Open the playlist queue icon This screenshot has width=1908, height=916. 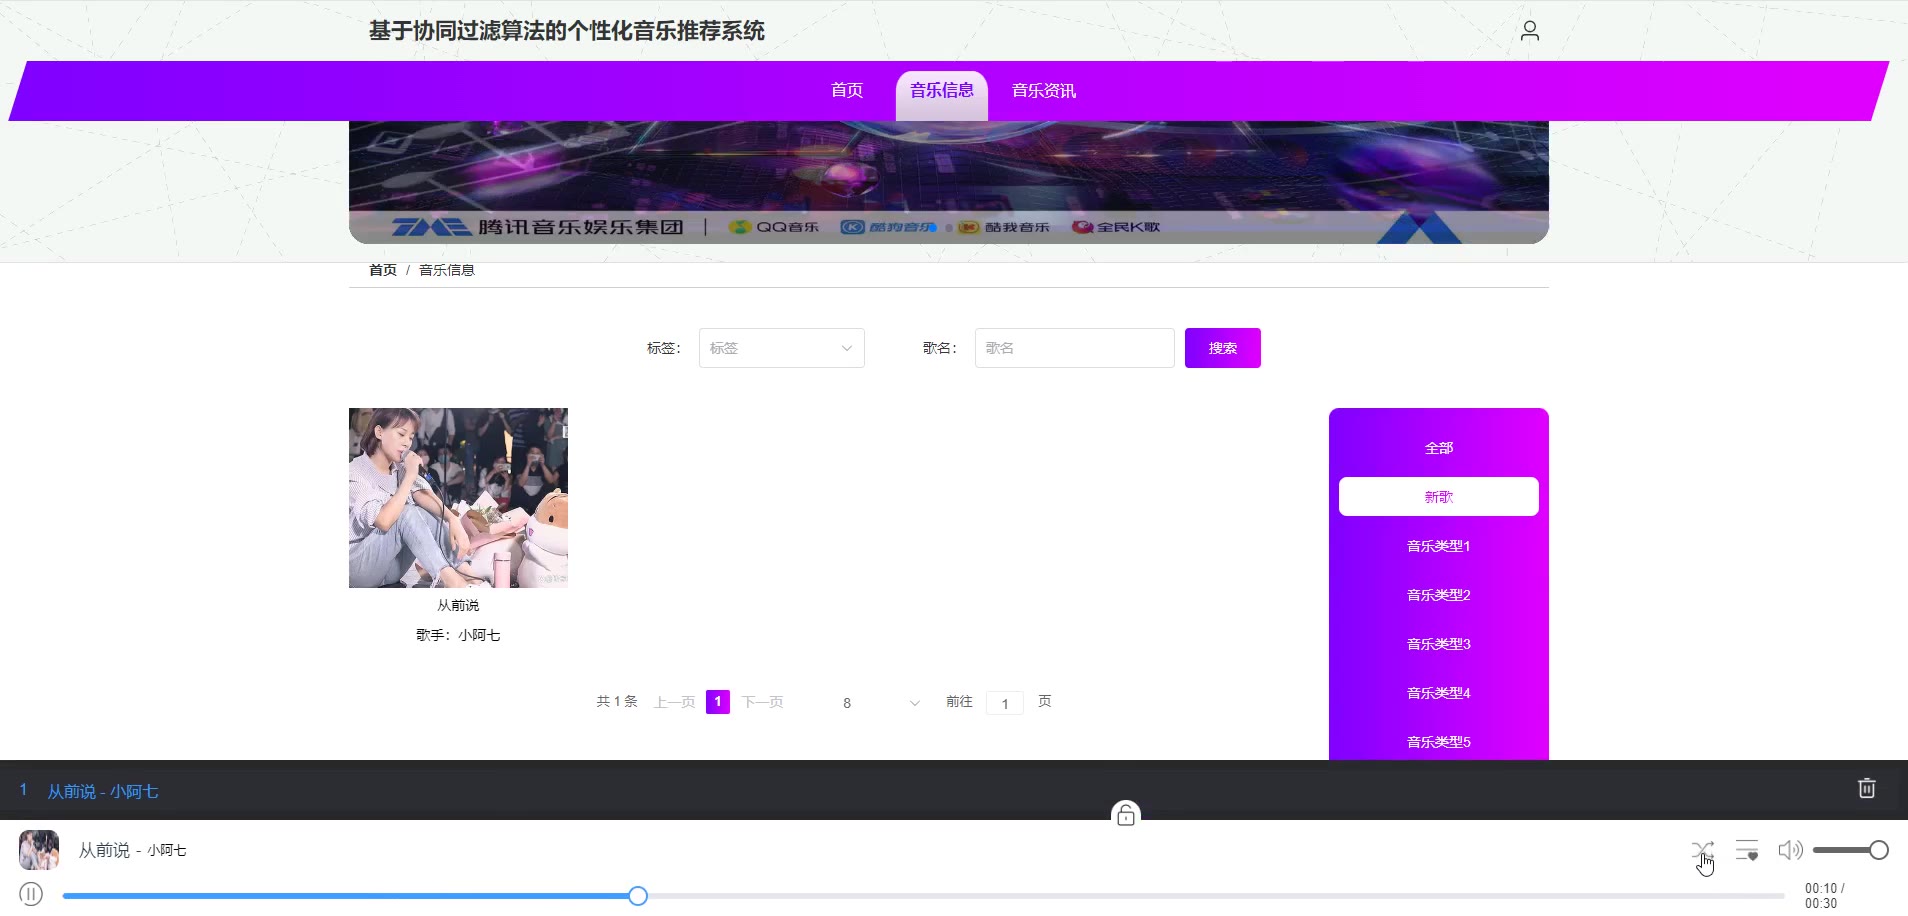coord(1747,851)
